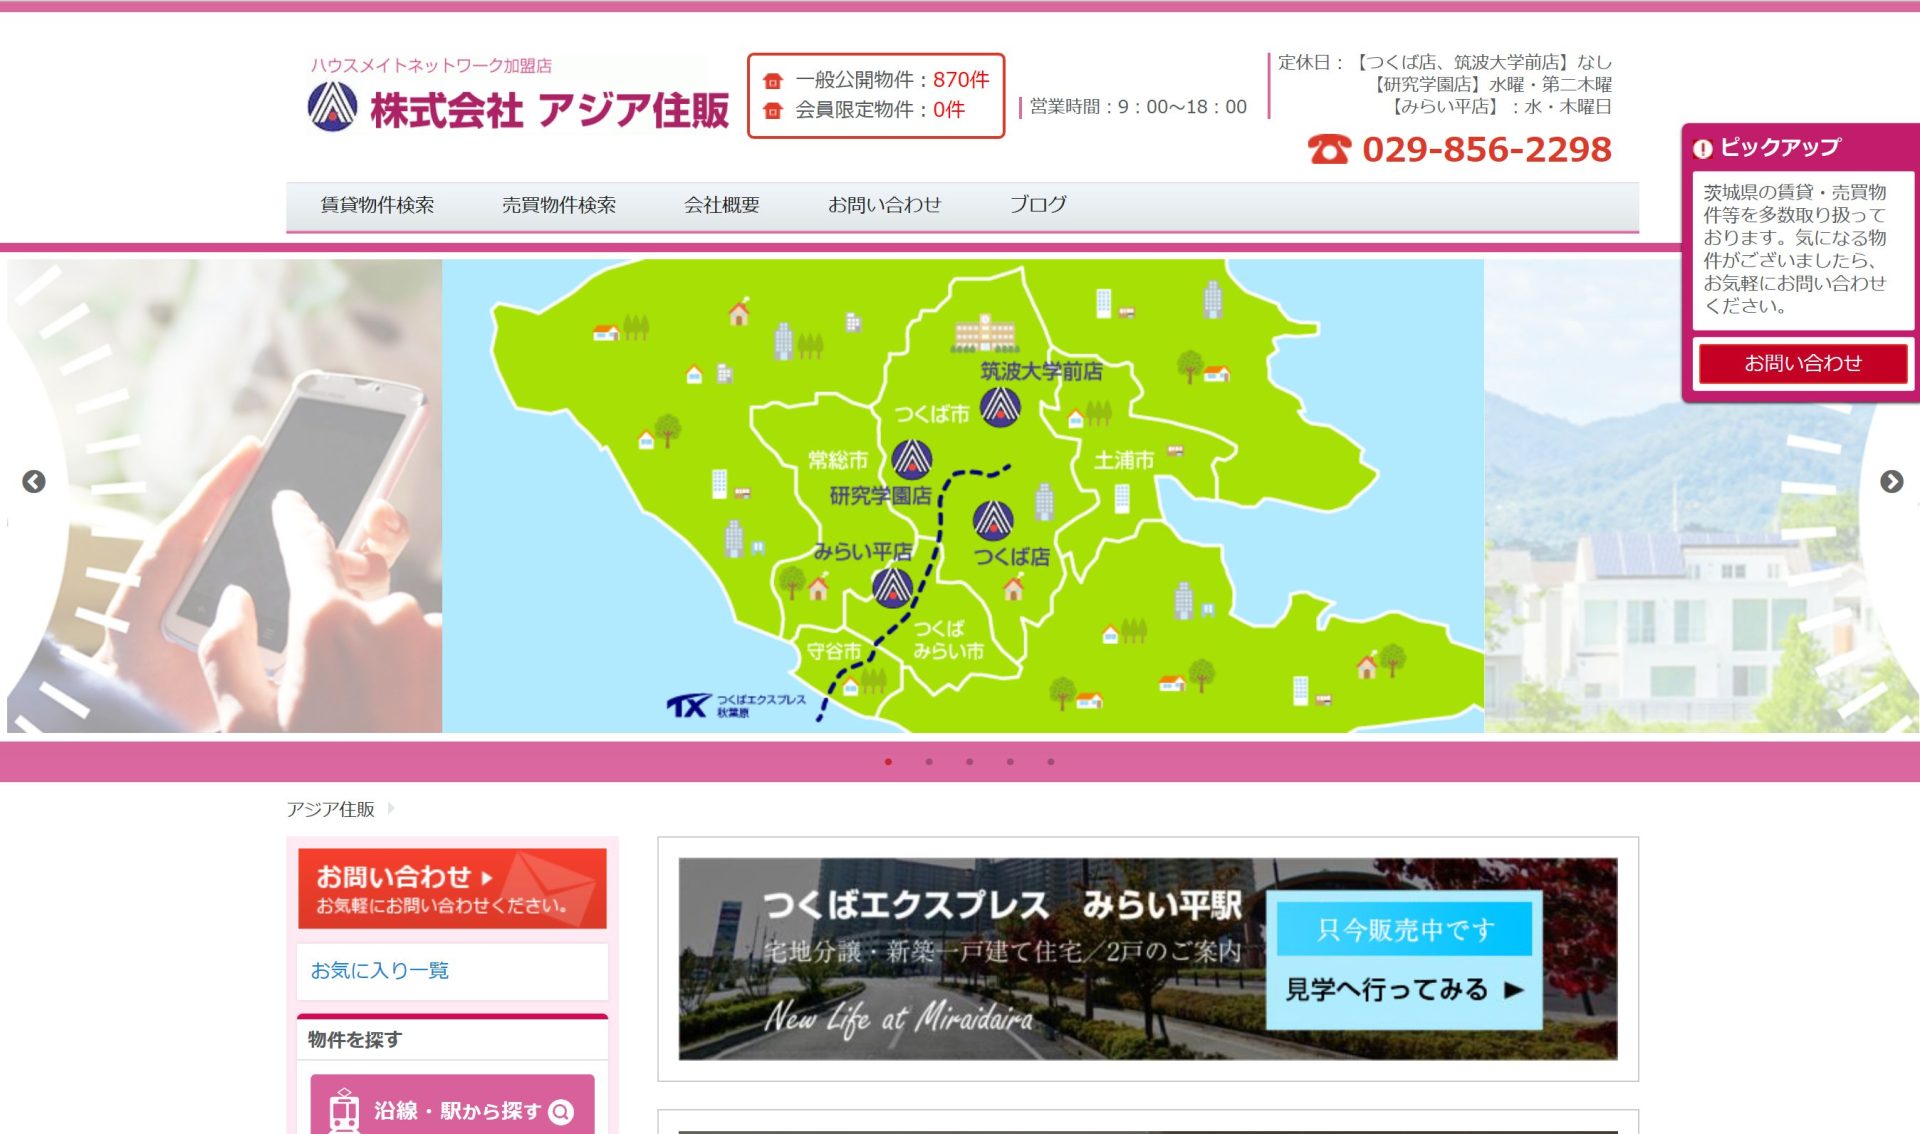Click house icon next to 一般公開物件
This screenshot has width=1920, height=1134.
point(772,81)
